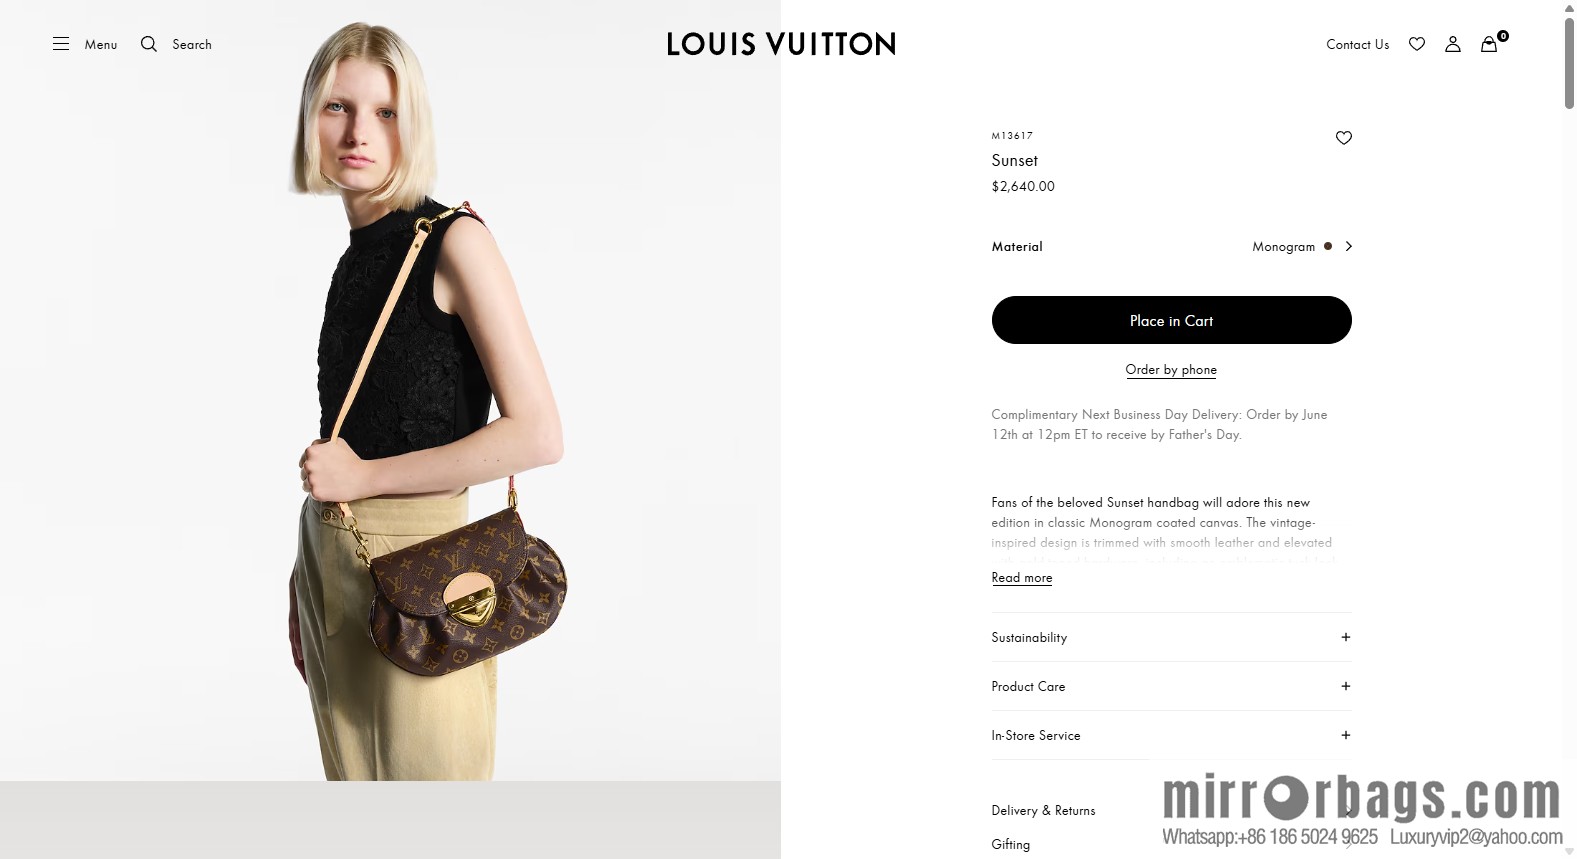This screenshot has width=1577, height=859.
Task: Expand the Sustainability section
Action: pyautogui.click(x=1171, y=637)
